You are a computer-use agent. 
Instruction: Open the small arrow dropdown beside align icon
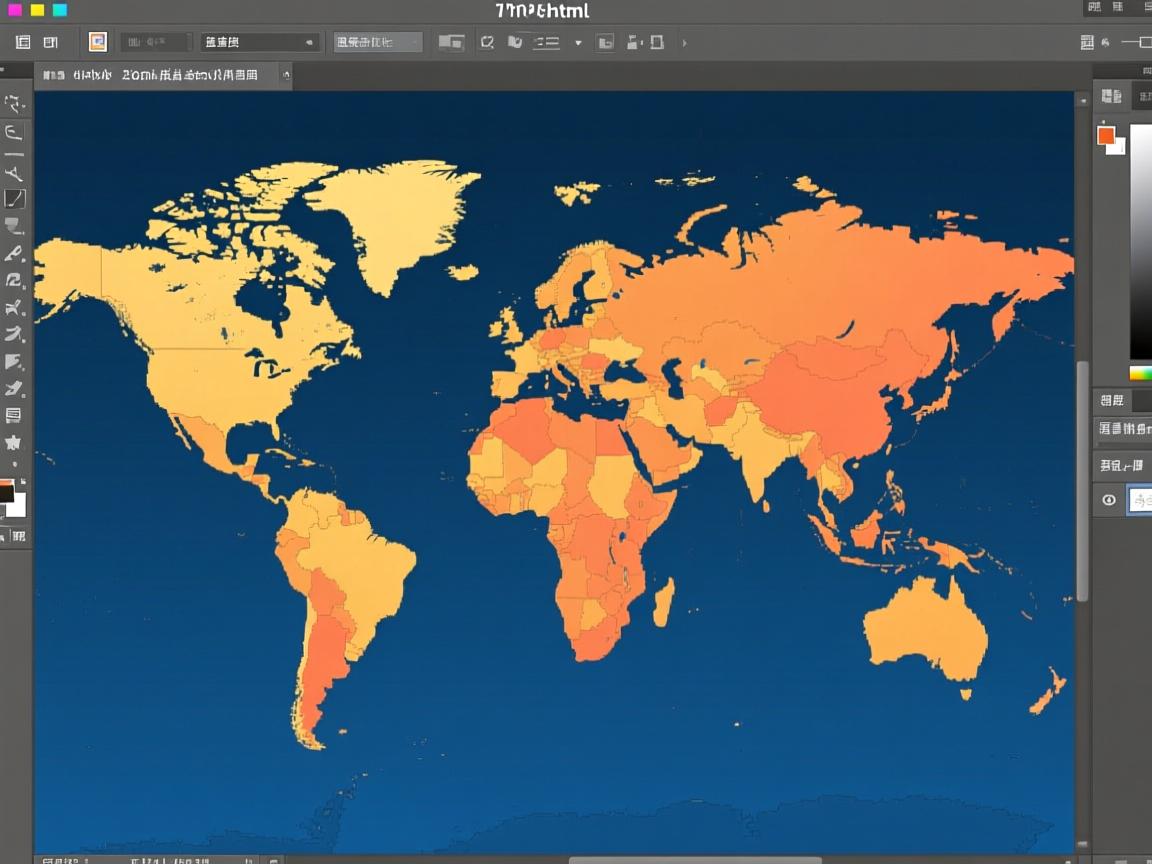(x=578, y=43)
